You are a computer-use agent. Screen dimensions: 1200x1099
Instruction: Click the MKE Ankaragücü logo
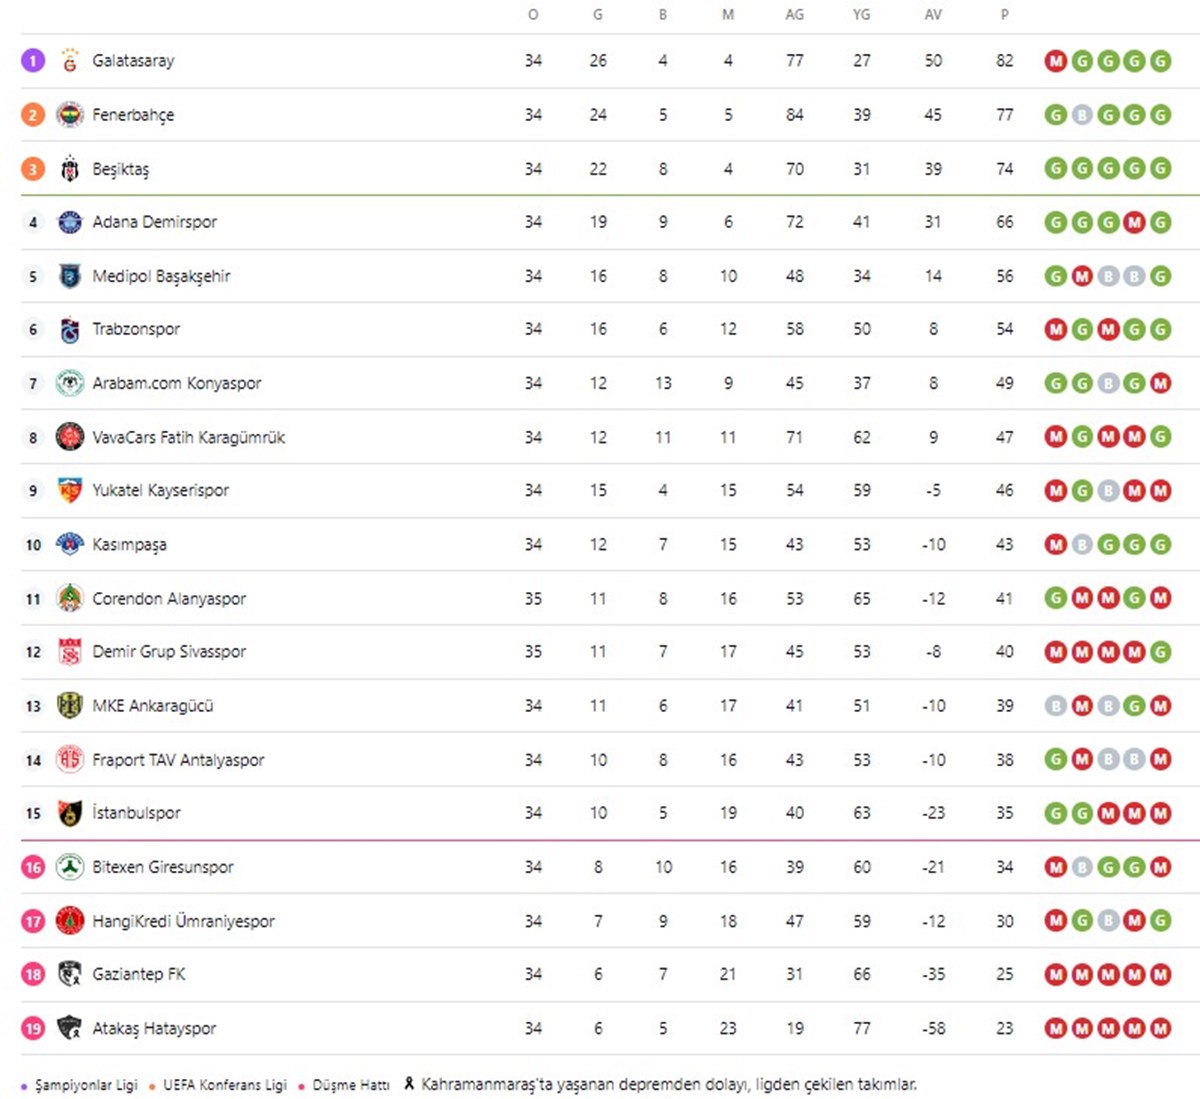coord(69,706)
